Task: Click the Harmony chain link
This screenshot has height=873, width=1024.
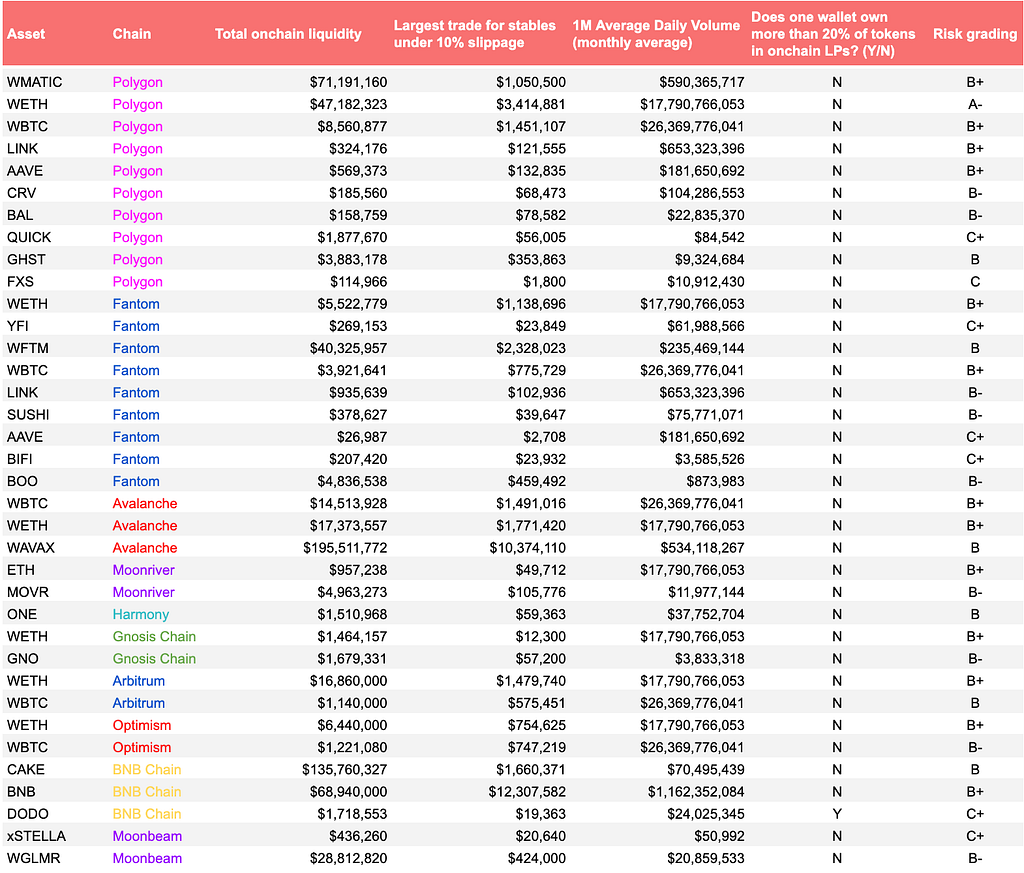Action: pyautogui.click(x=140, y=615)
